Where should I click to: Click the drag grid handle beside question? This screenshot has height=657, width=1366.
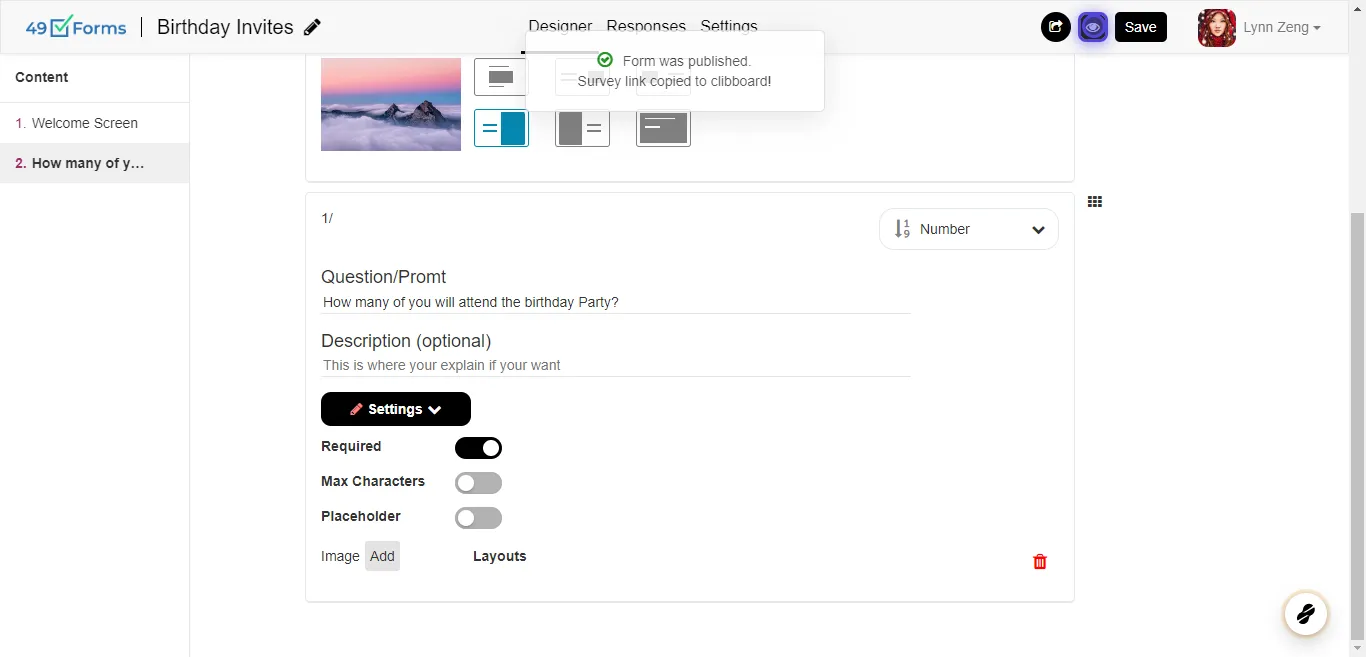tap(1095, 202)
